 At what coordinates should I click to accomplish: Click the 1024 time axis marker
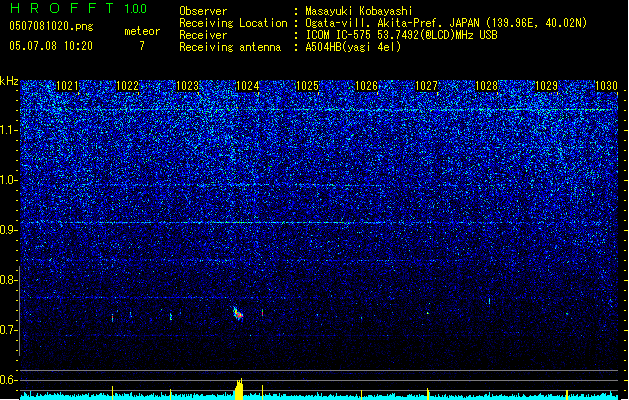coord(248,86)
